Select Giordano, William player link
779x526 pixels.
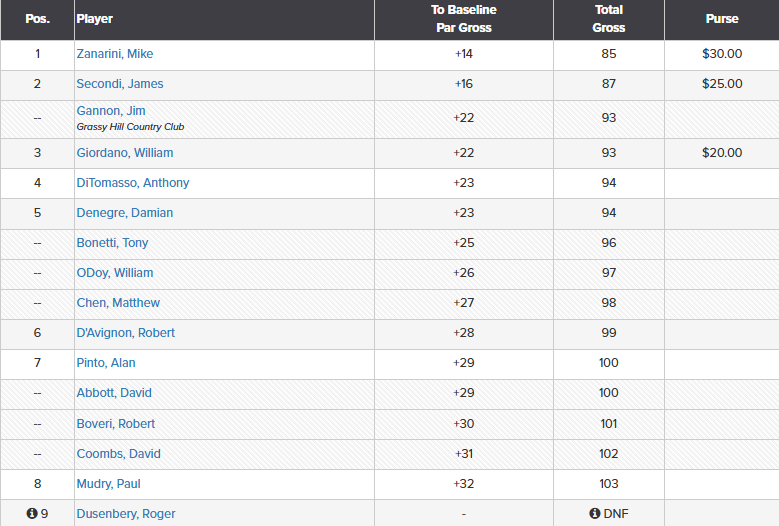[125, 153]
